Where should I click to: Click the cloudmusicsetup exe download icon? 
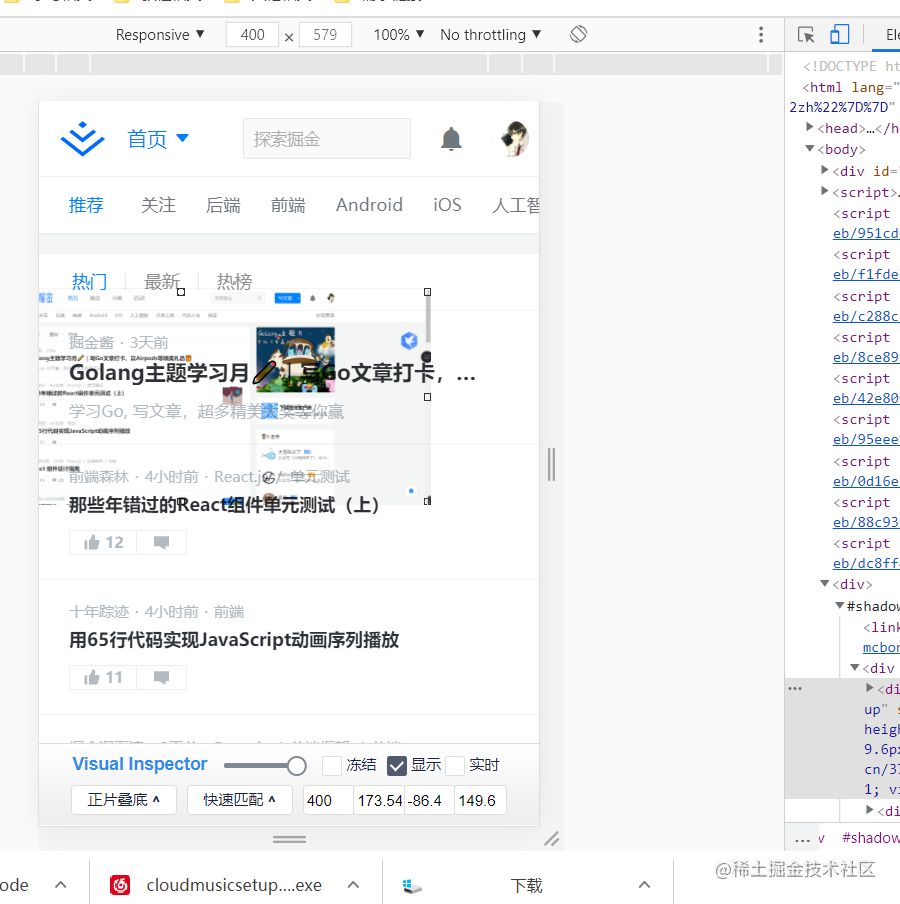coord(120,884)
